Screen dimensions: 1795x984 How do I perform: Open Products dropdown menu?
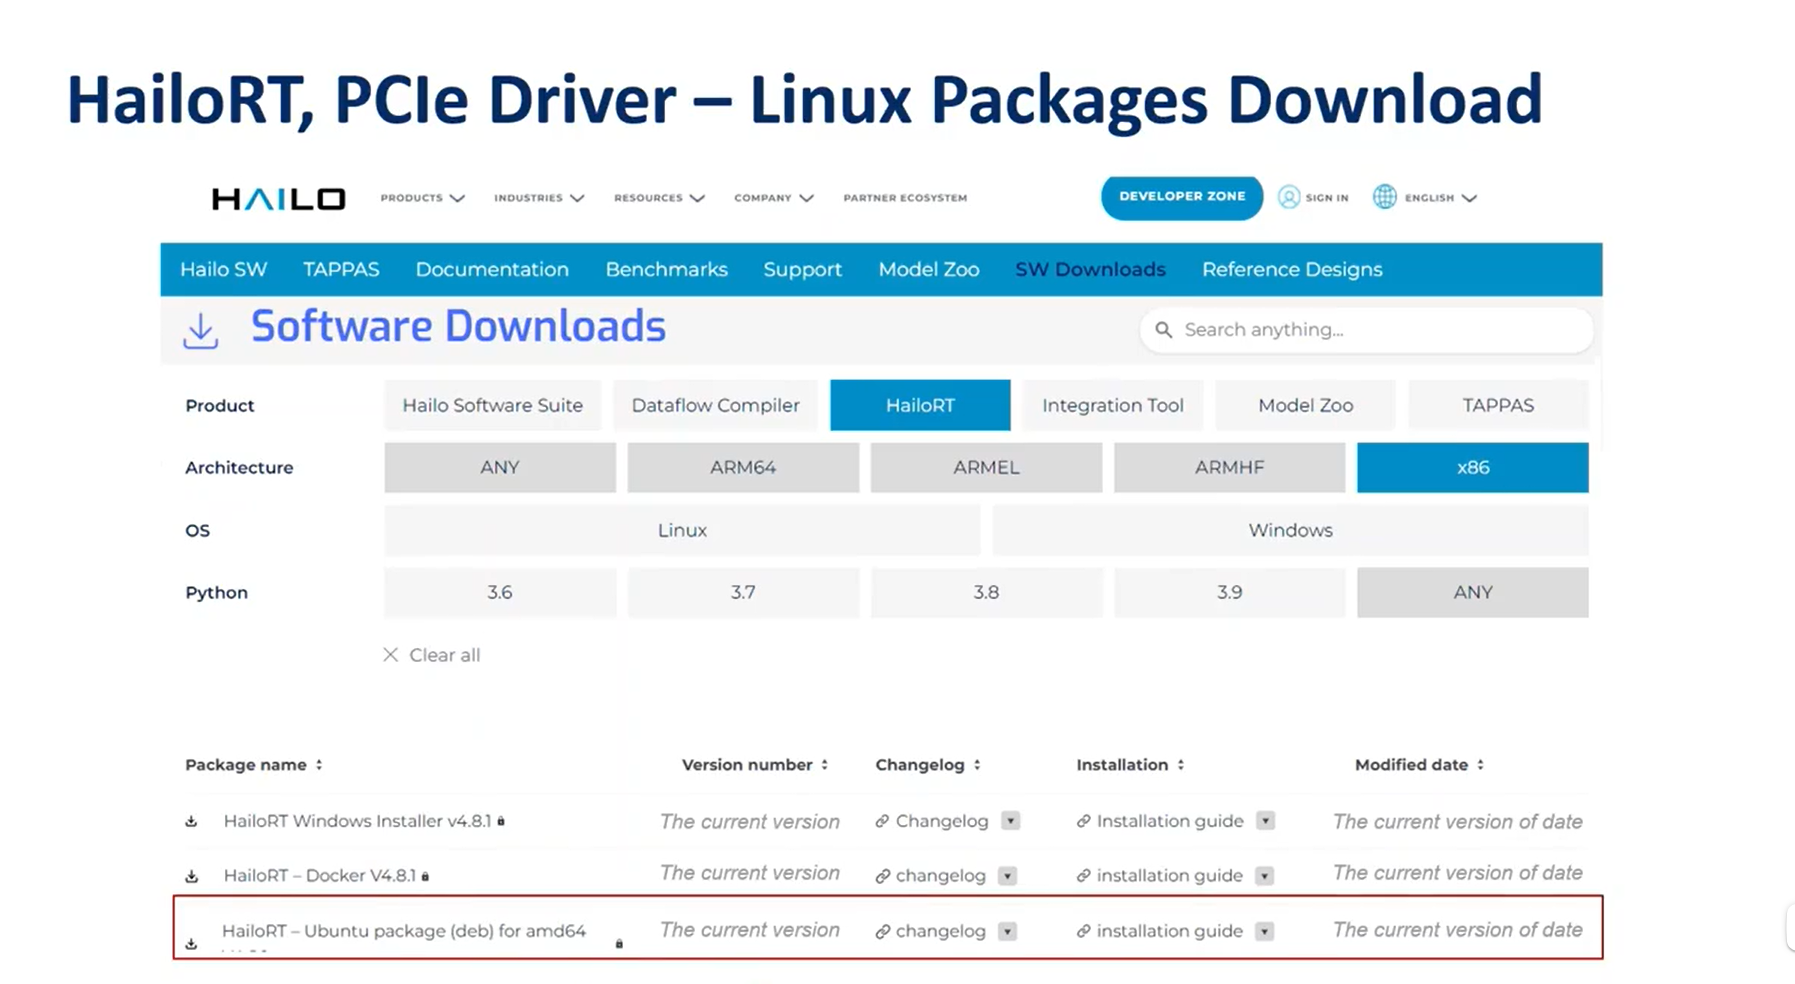(422, 198)
